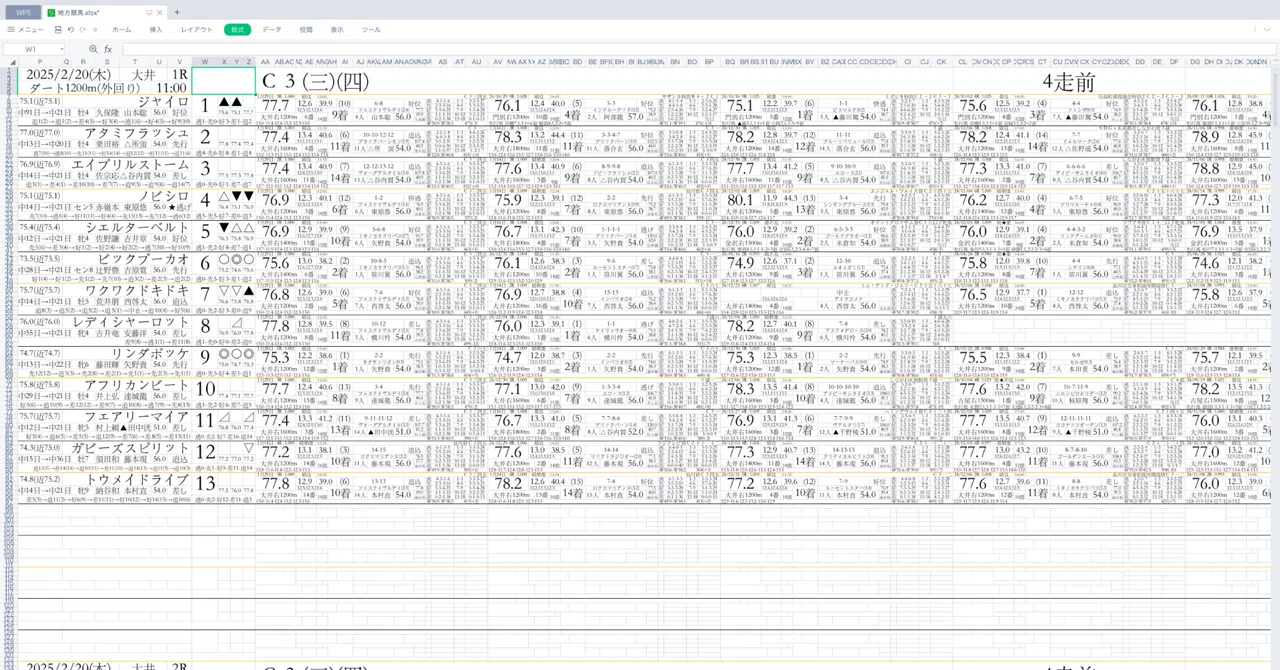Image resolution: width=1280 pixels, height=670 pixels.
Task: Select the 地方競馬.xlsx document tab
Action: click(x=105, y=12)
